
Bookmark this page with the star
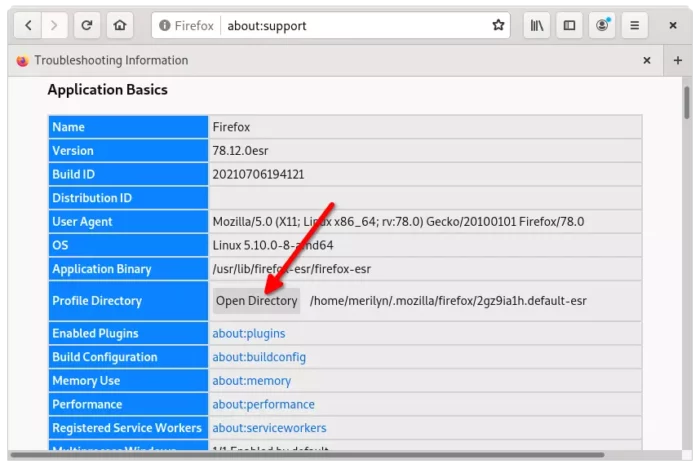pos(498,25)
